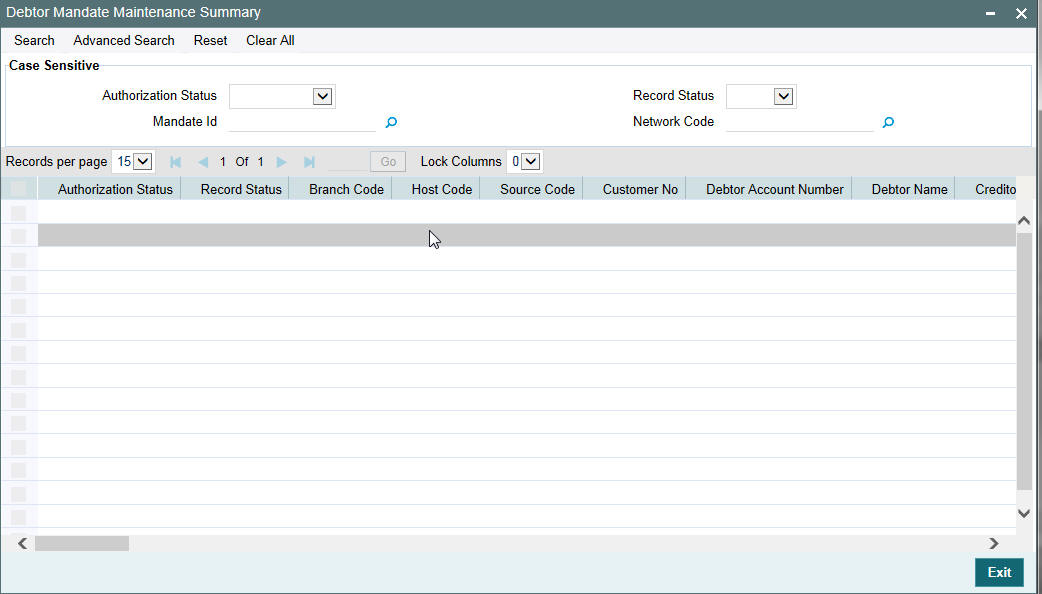Viewport: 1042px width, 594px height.
Task: Click Reset in the toolbar
Action: [211, 41]
